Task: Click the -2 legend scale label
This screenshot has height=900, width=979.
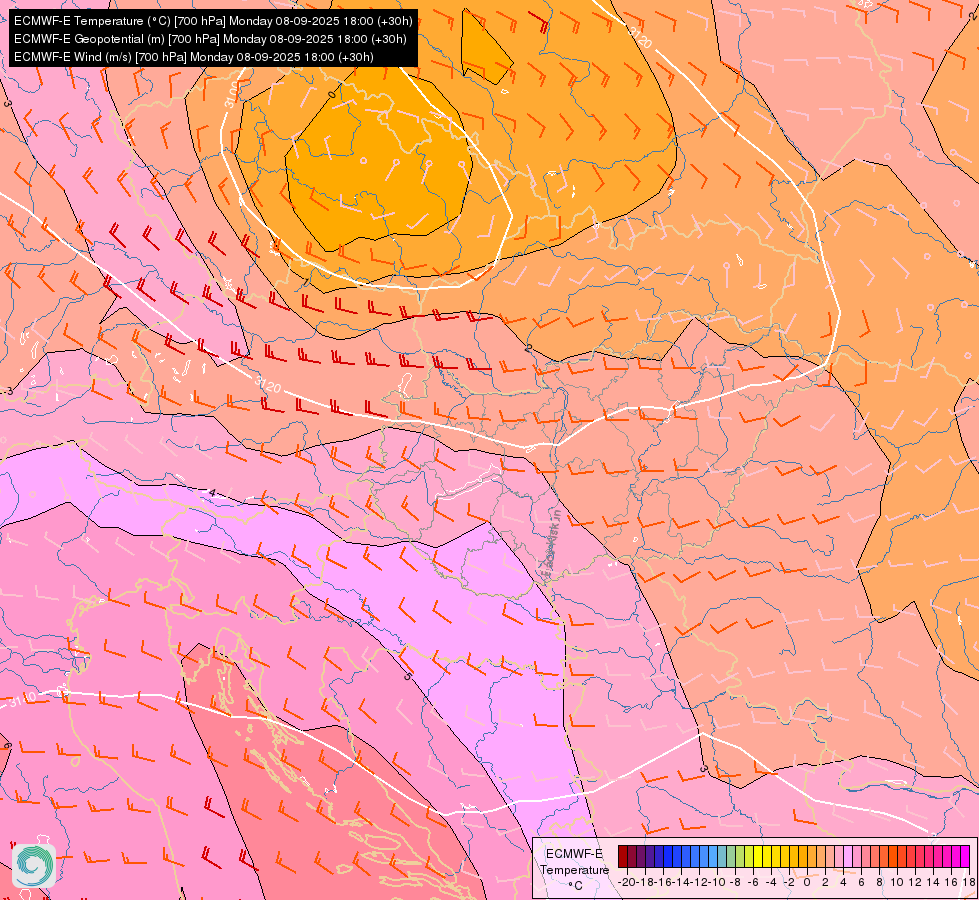Action: [789, 882]
